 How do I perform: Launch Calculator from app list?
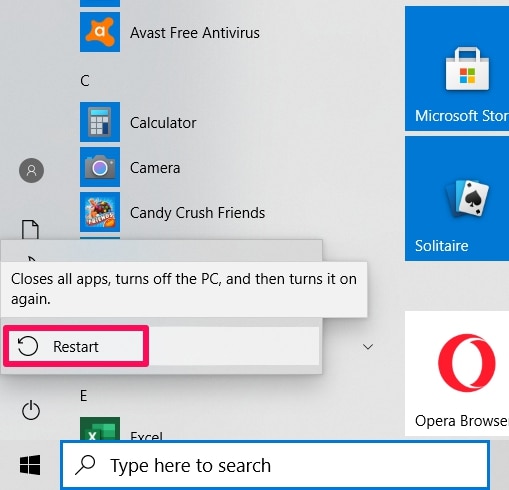[x=100, y=122]
